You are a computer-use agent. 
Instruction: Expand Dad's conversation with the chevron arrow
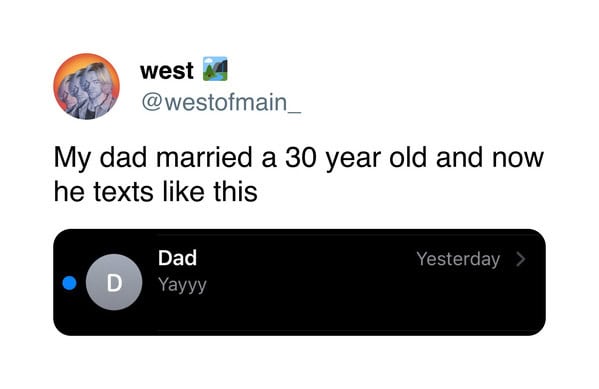520,259
